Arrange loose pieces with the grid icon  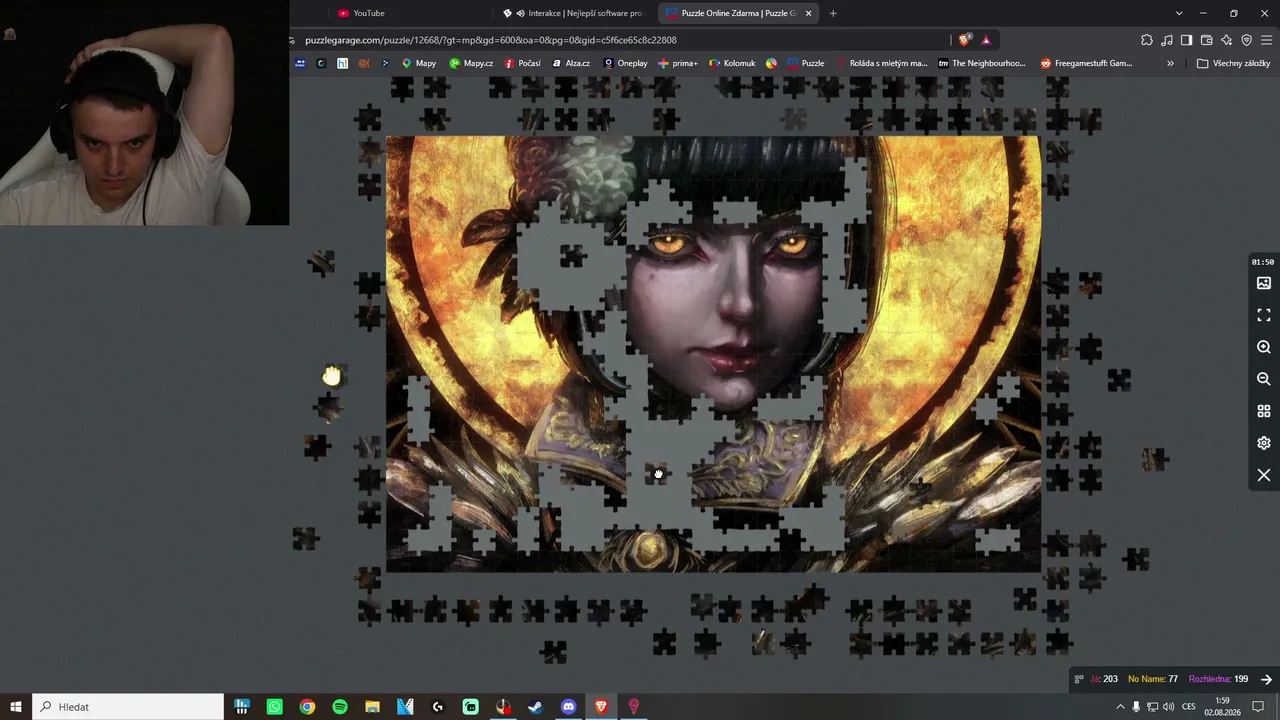pyautogui.click(x=1264, y=411)
